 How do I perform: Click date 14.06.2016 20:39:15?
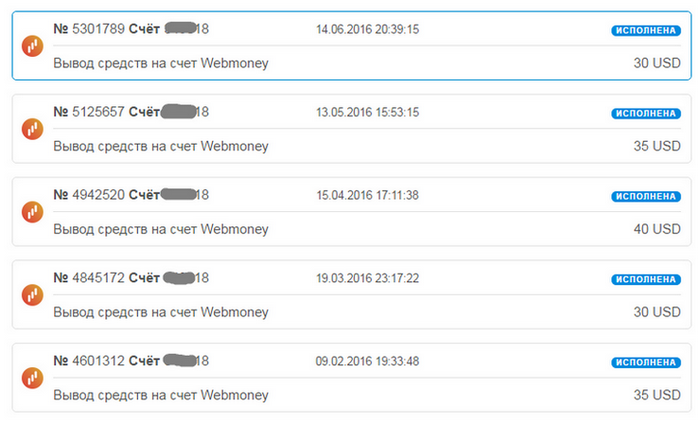tap(367, 29)
